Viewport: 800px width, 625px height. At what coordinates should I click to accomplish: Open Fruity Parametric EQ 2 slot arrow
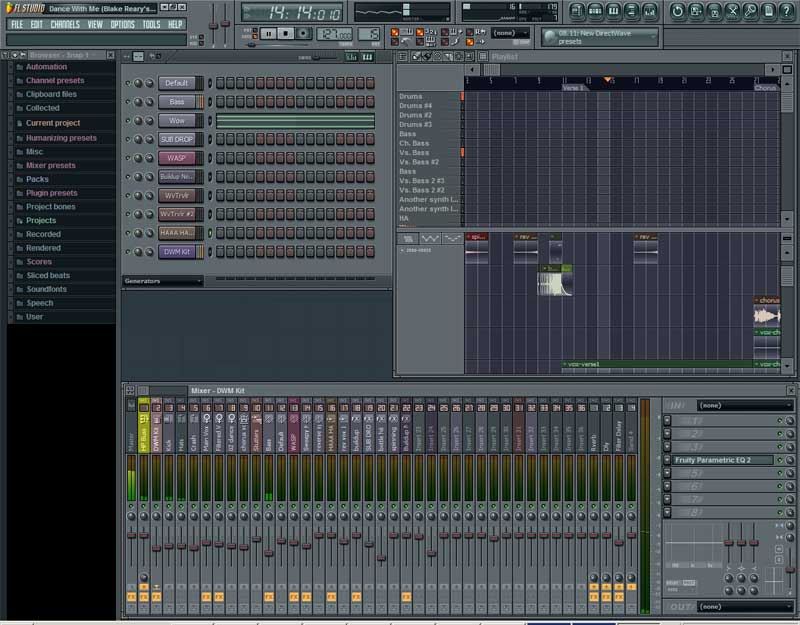[667, 460]
